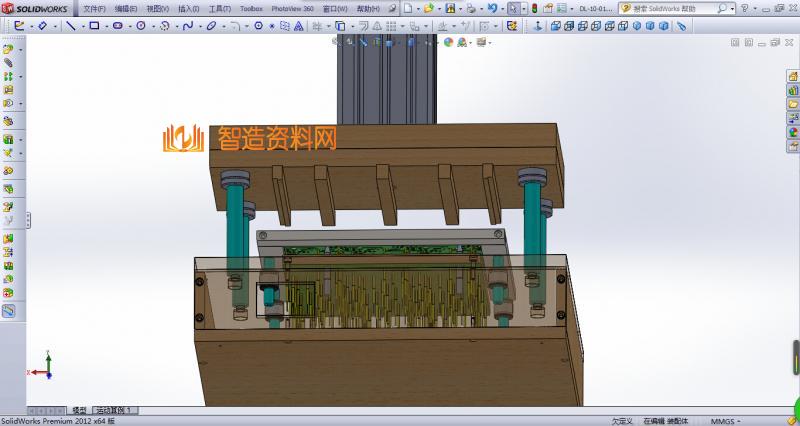Select the Circle sketch tool
This screenshot has width=800, height=426.
point(140,25)
